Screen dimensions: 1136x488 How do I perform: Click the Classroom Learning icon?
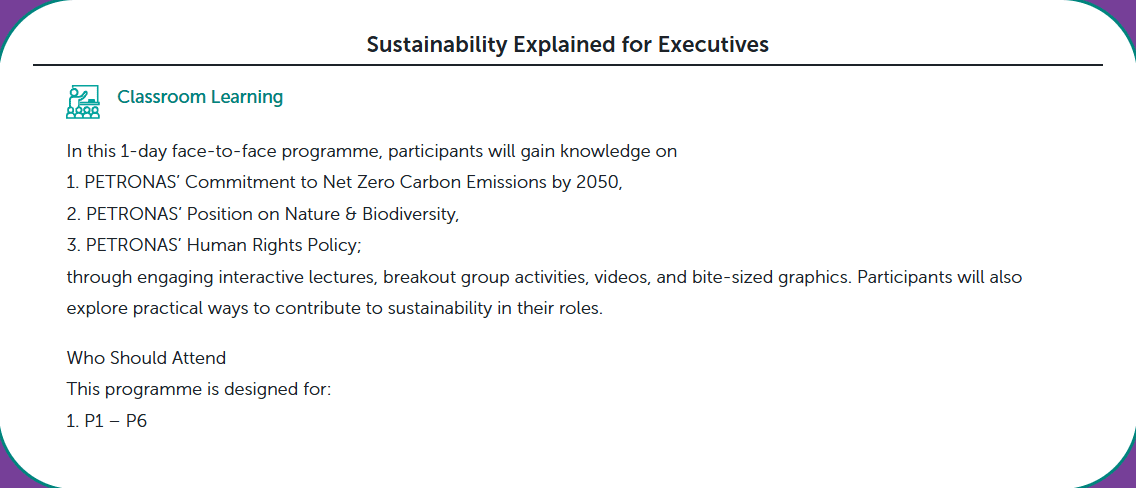point(83,101)
